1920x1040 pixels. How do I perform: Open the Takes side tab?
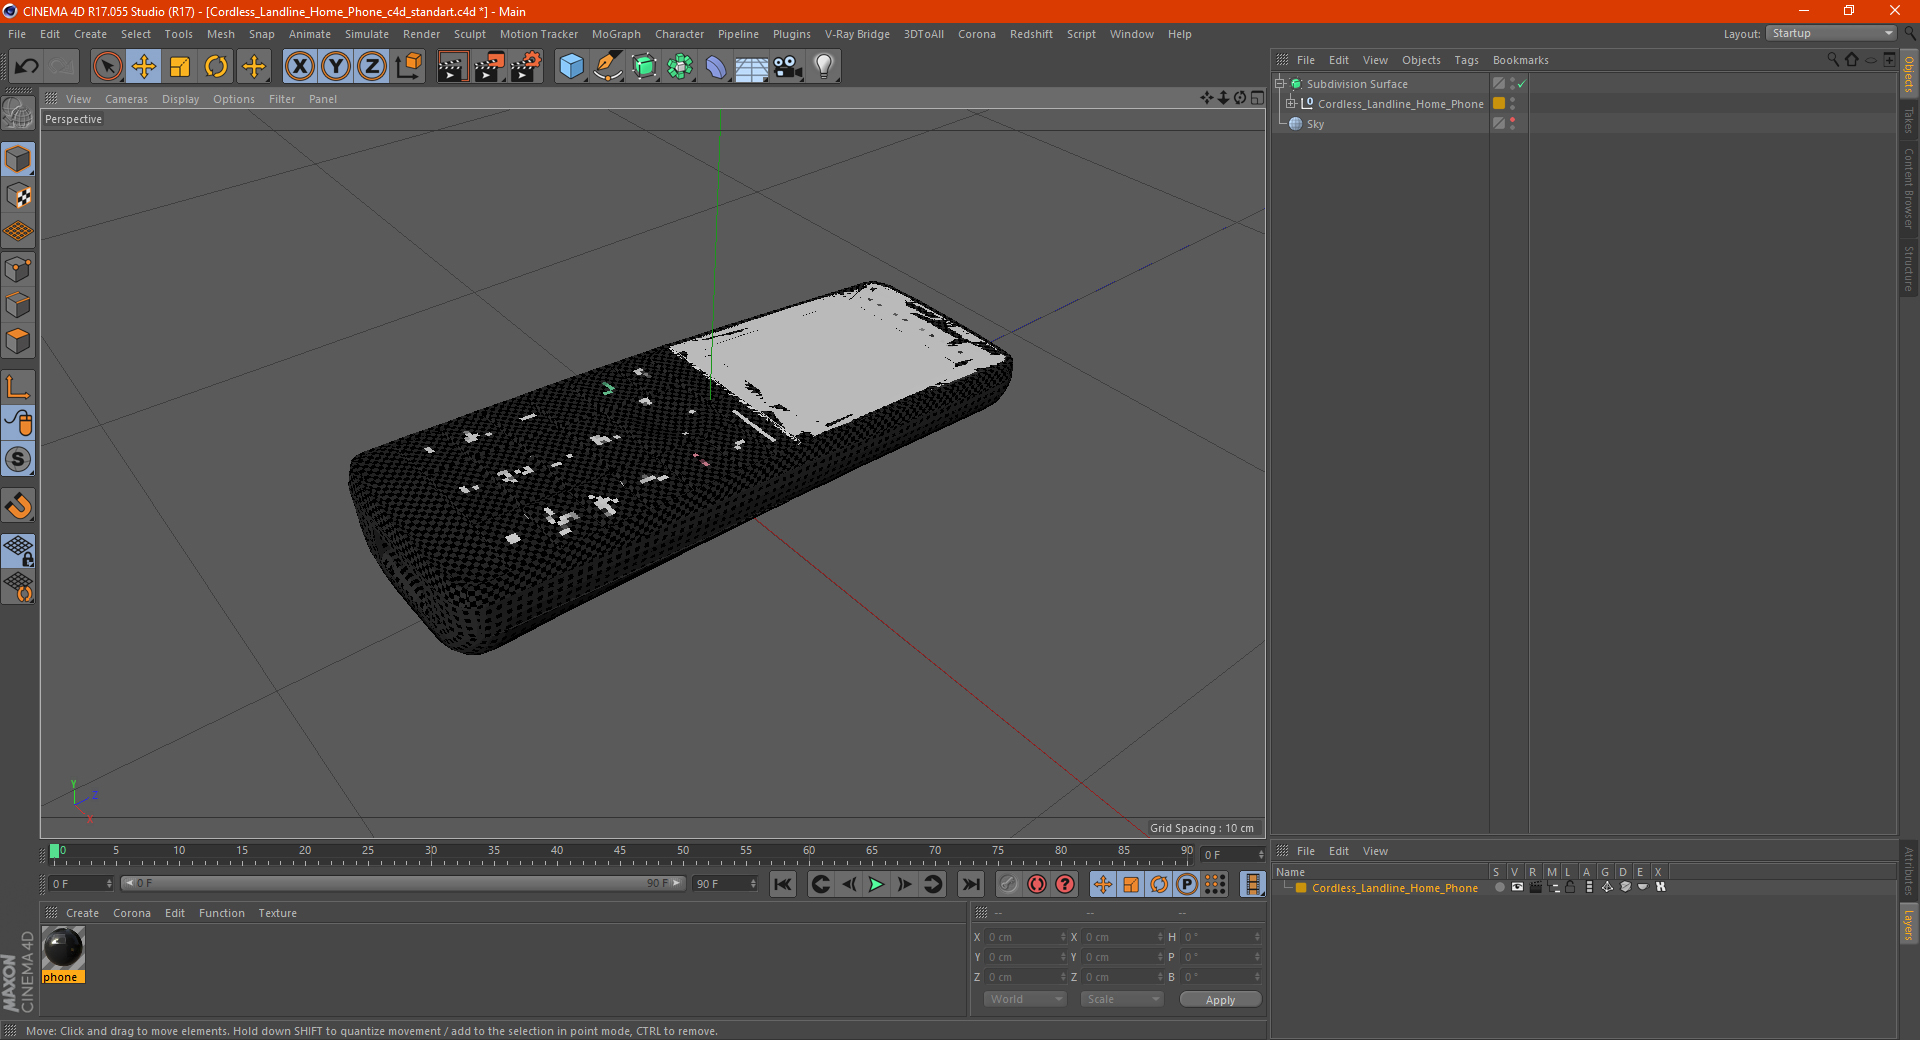[1909, 120]
